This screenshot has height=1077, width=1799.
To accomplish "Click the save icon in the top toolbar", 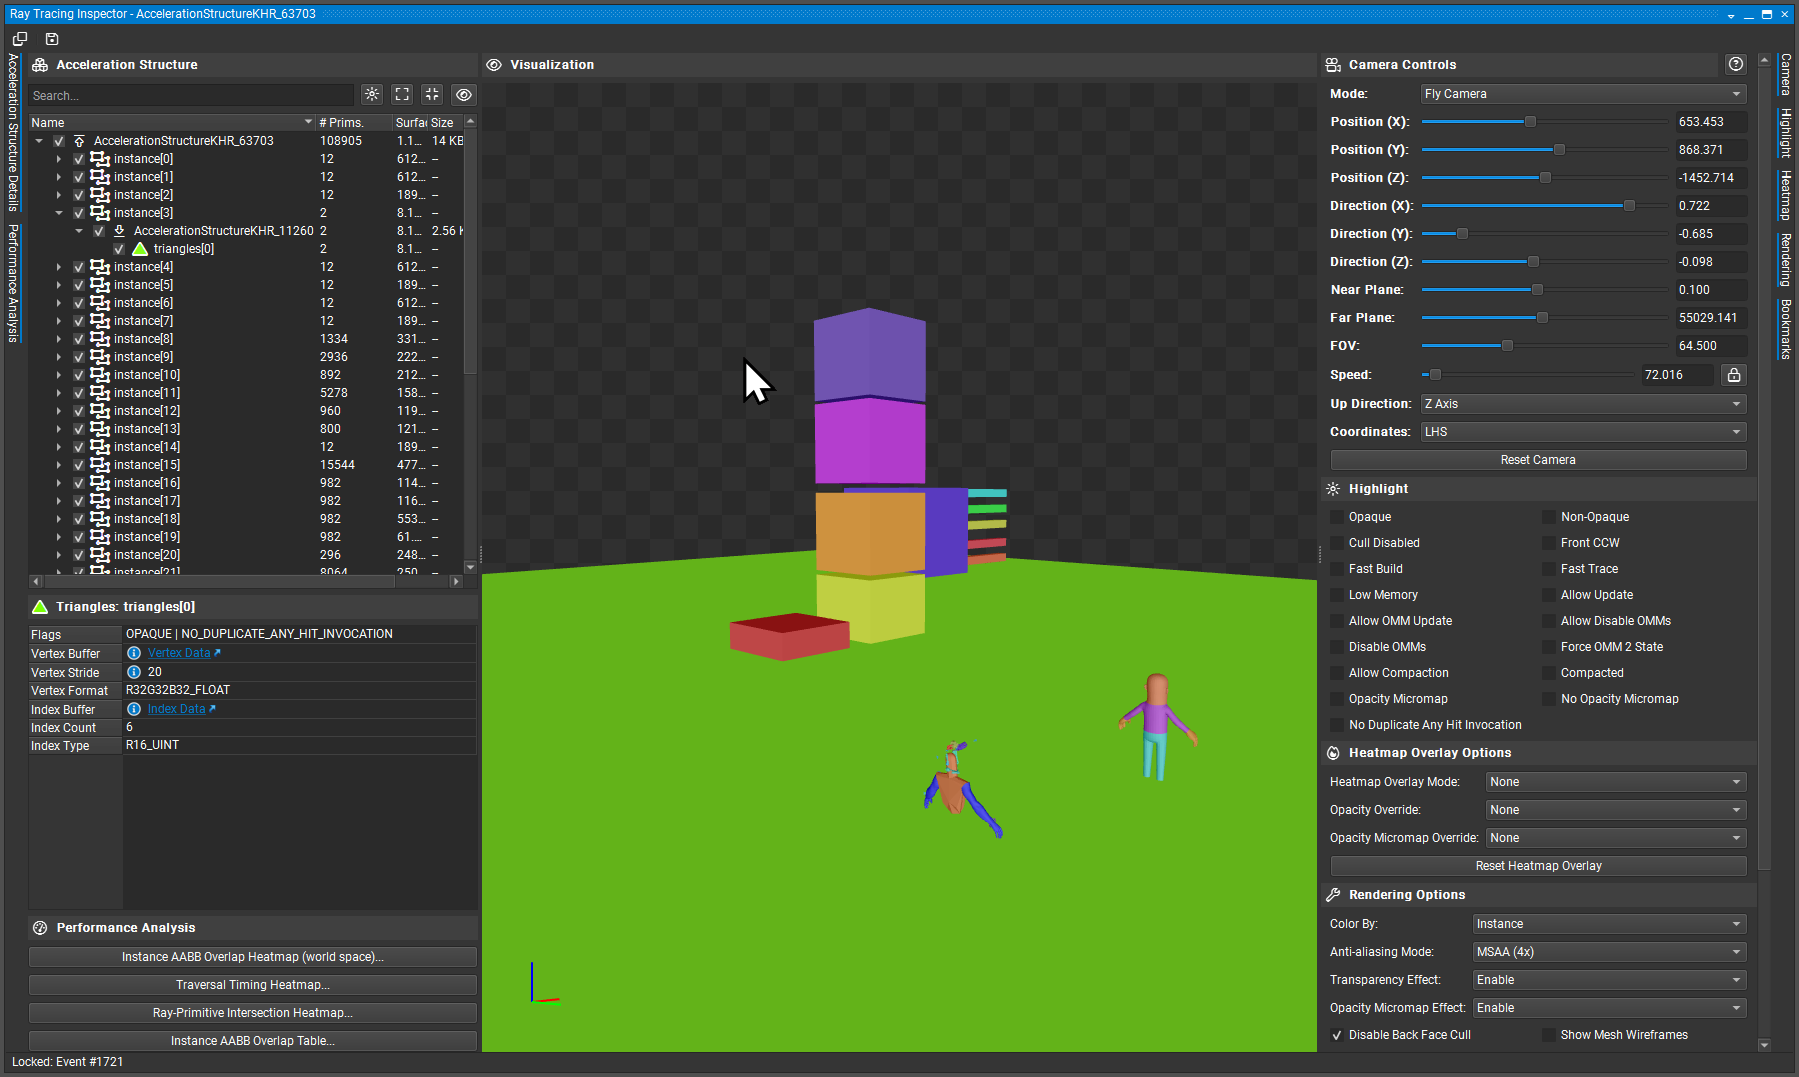I will click(x=52, y=39).
